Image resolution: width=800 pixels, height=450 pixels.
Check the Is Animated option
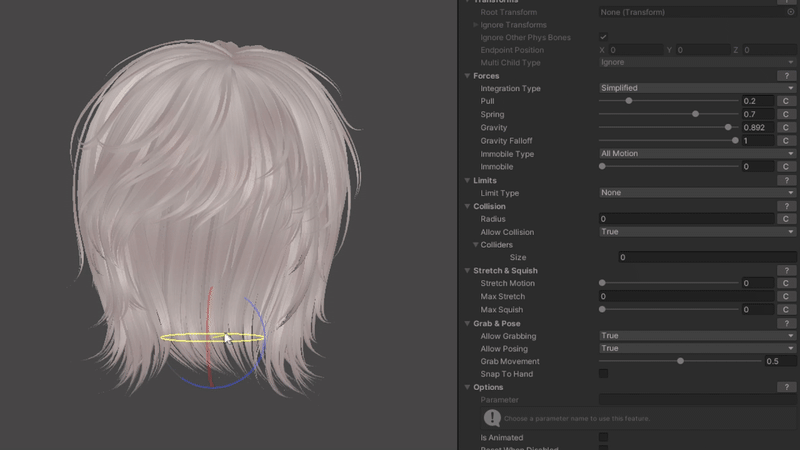[603, 438]
